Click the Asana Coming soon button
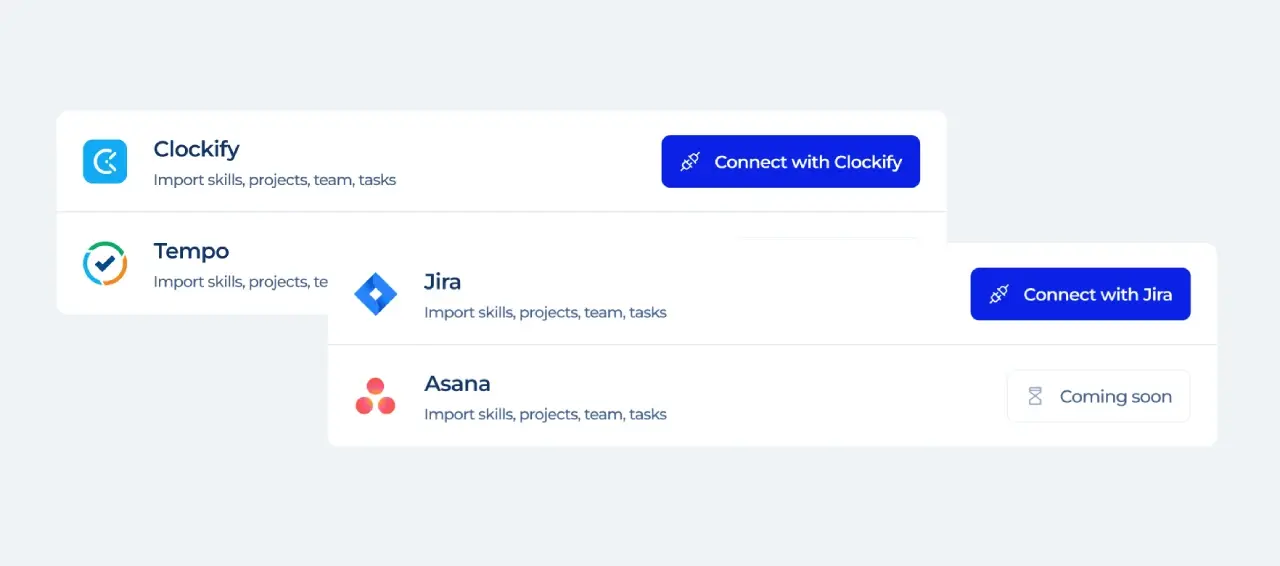 click(1099, 396)
